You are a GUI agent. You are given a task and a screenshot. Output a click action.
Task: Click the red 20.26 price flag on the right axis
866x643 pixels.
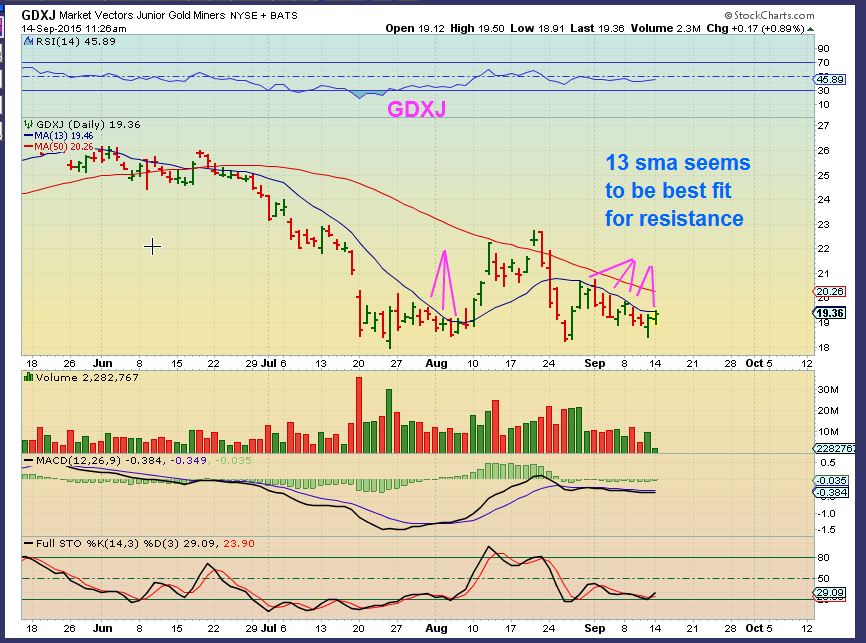tap(830, 291)
